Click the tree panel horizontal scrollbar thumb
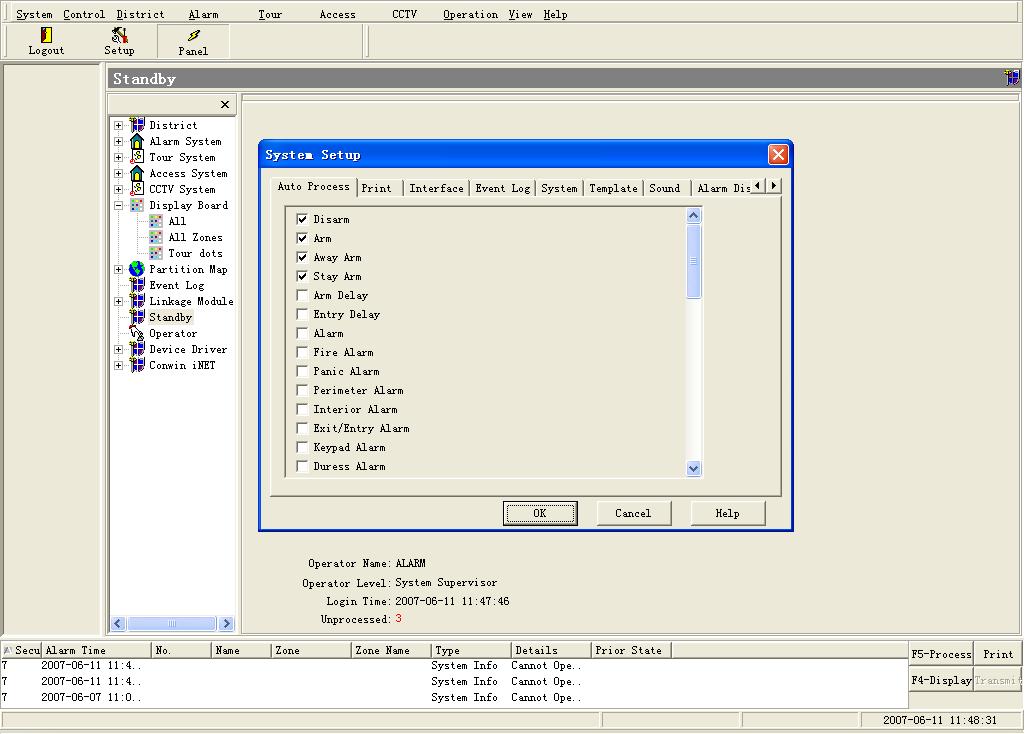 pyautogui.click(x=171, y=623)
